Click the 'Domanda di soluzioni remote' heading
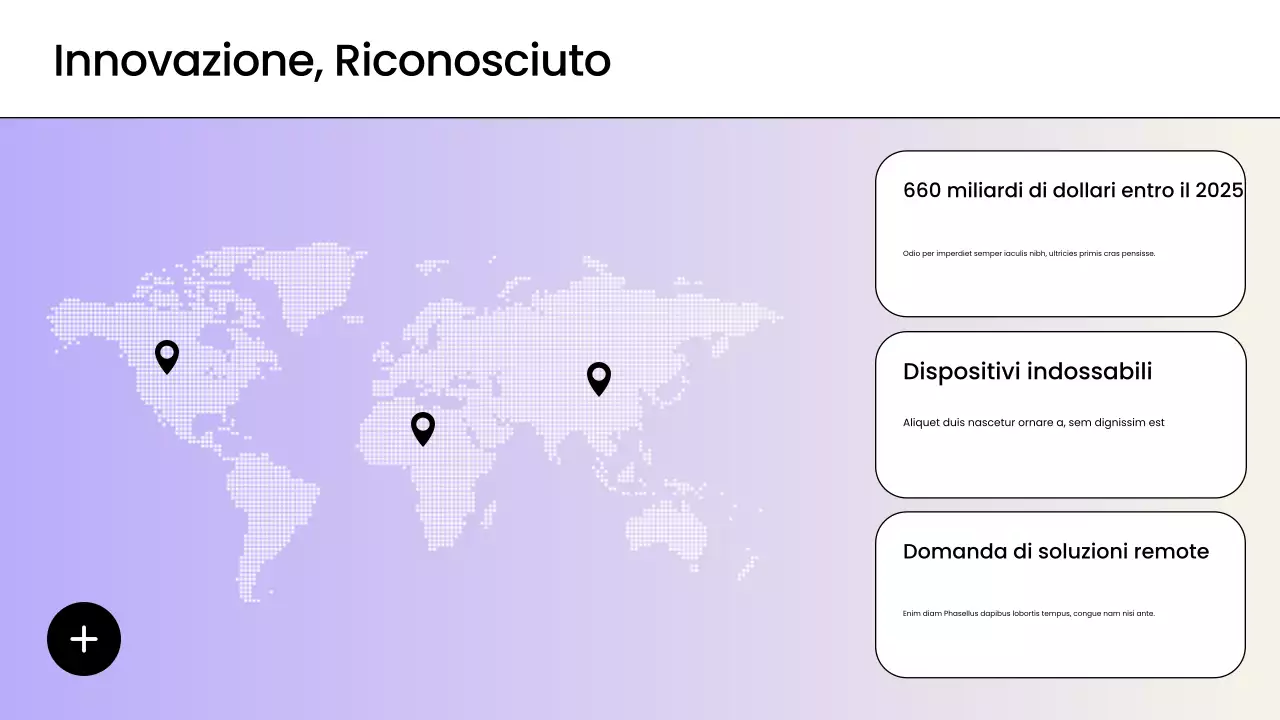Screen dimensions: 1280x720 pyautogui.click(x=1056, y=551)
